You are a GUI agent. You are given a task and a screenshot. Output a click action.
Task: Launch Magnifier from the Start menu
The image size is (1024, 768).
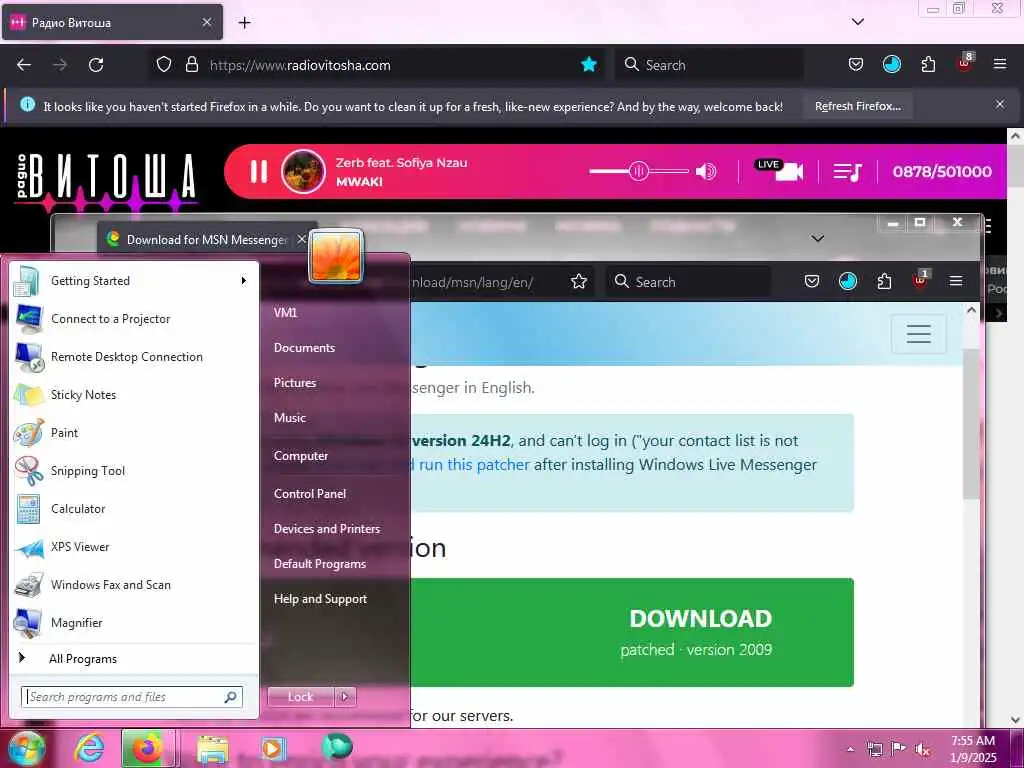135,622
